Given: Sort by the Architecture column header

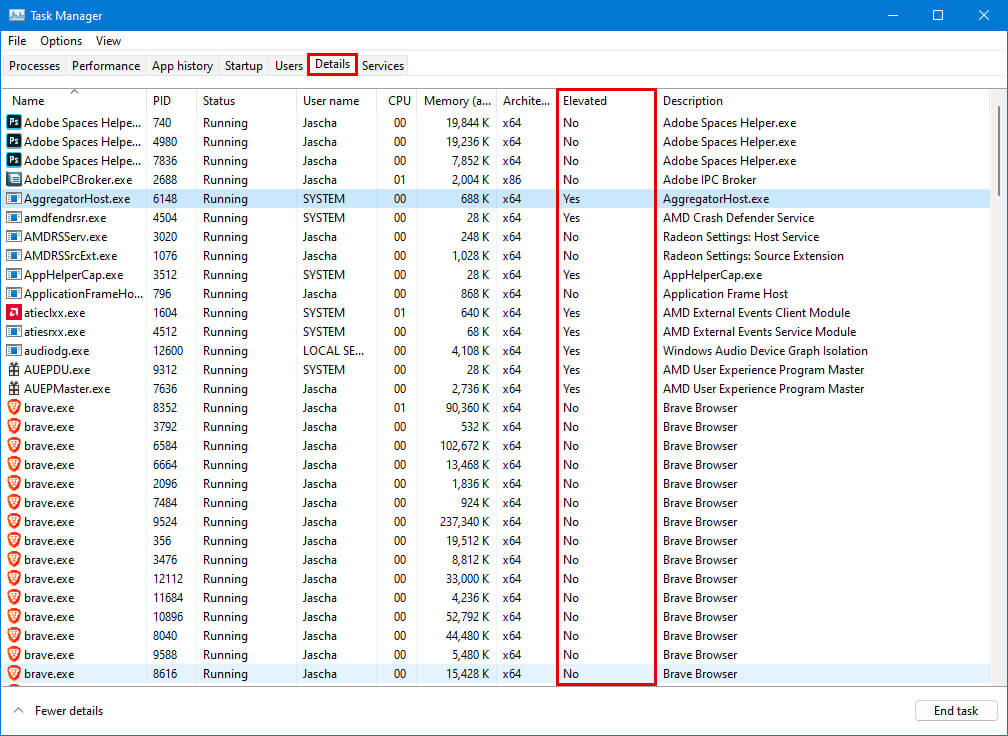Looking at the screenshot, I should point(526,100).
